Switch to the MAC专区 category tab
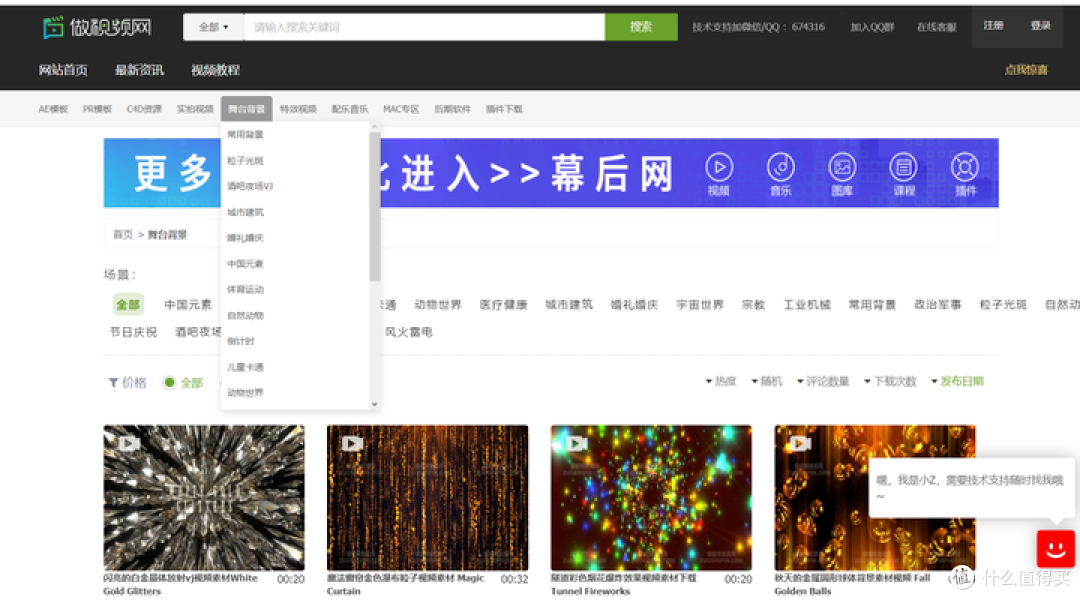Image resolution: width=1080 pixels, height=600 pixels. click(x=401, y=109)
